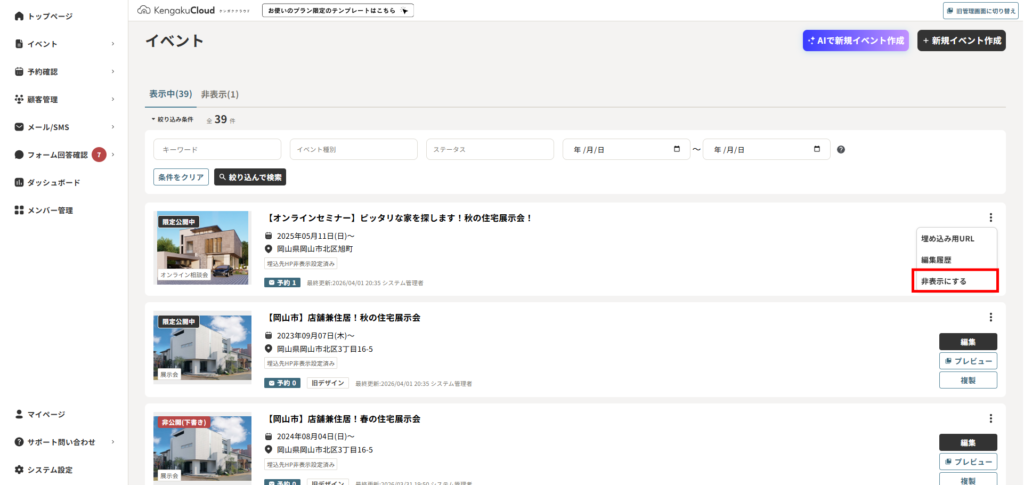The width and height of the screenshot is (1024, 485).
Task: Click the help question mark icon beside date range
Action: [x=840, y=149]
